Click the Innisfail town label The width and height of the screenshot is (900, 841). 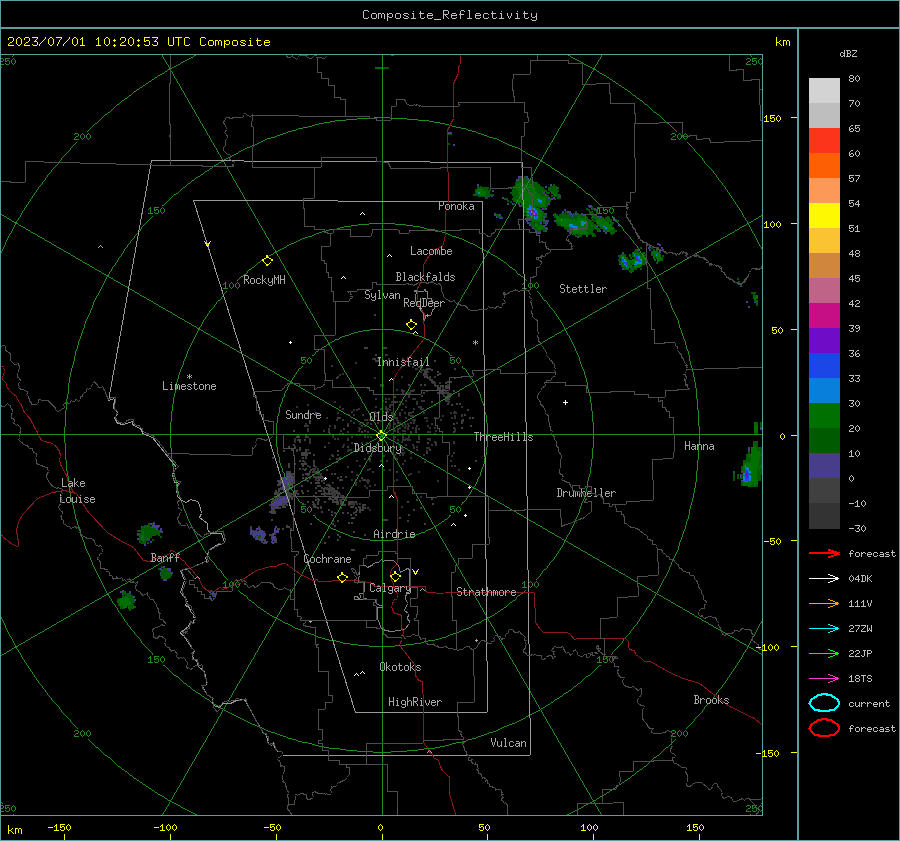click(403, 362)
